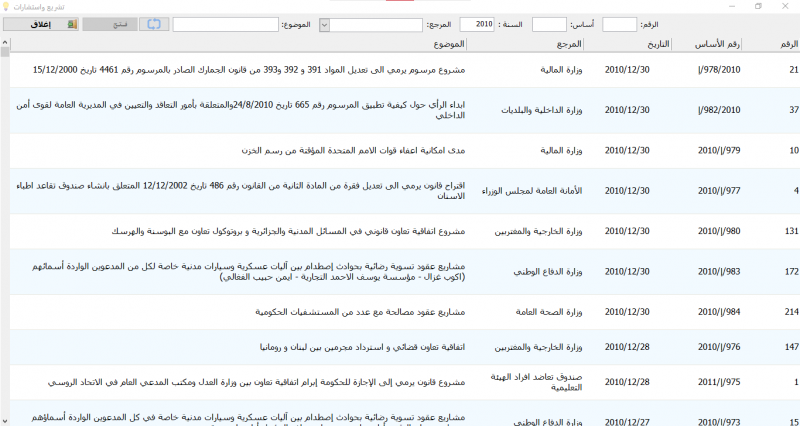Click the رقم الأساس cell 2010/إ/973
800x426 pixels.
(719, 422)
